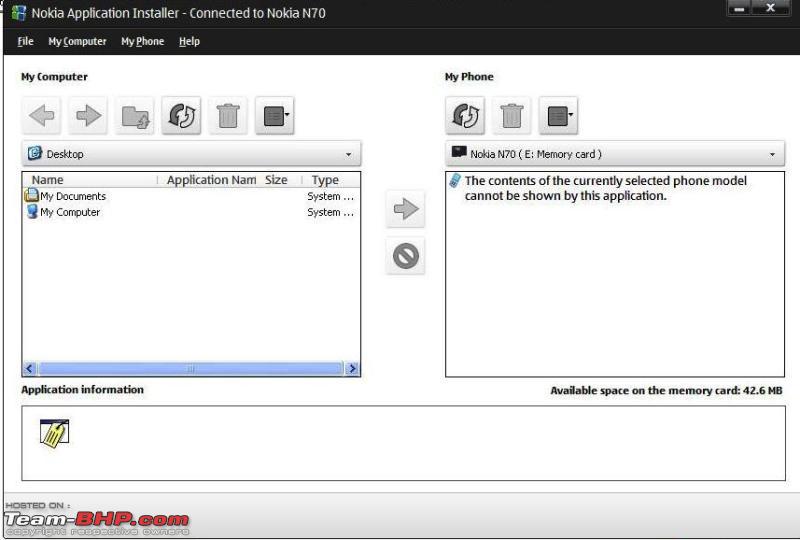Click the cancel installation button
800x540 pixels.
(406, 256)
